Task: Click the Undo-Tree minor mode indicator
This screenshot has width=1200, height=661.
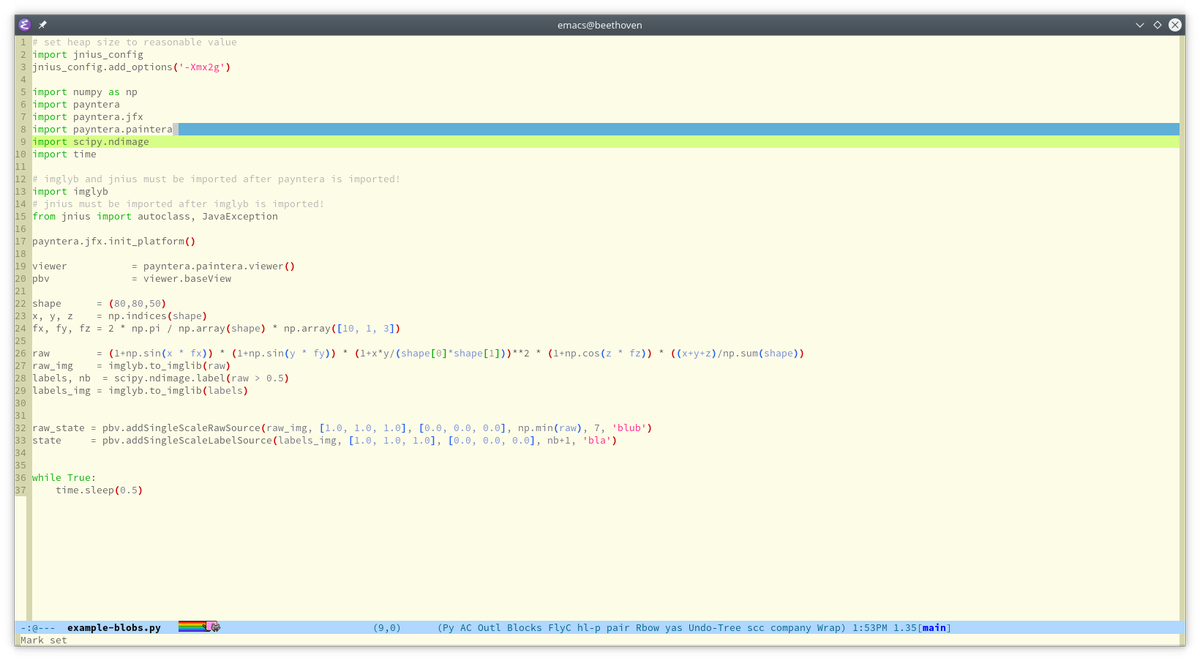Action: tap(714, 628)
